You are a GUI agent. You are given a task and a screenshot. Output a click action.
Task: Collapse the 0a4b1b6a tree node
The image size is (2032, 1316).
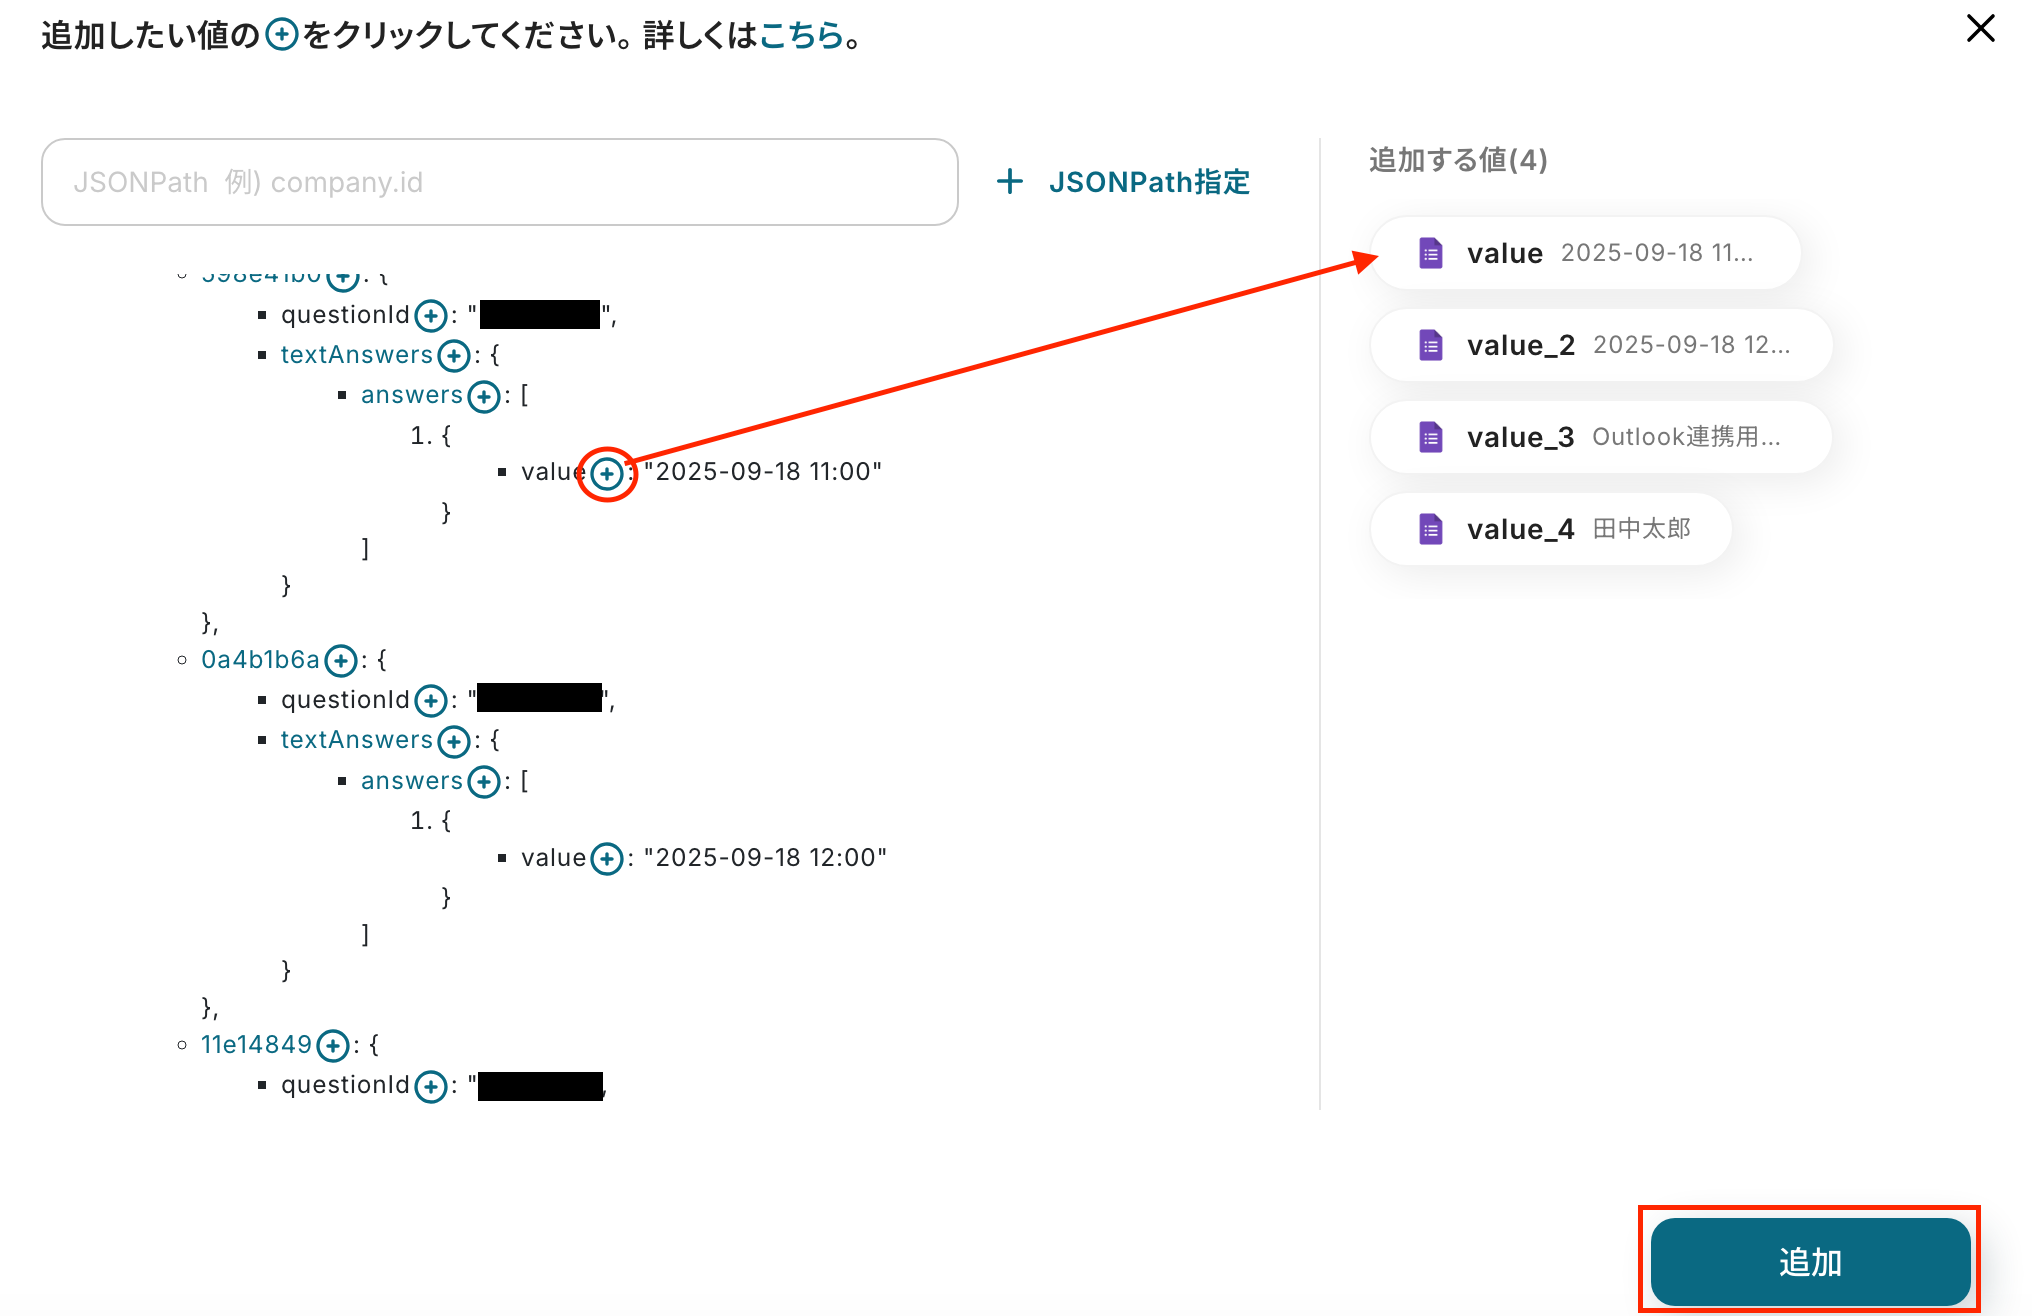point(260,660)
